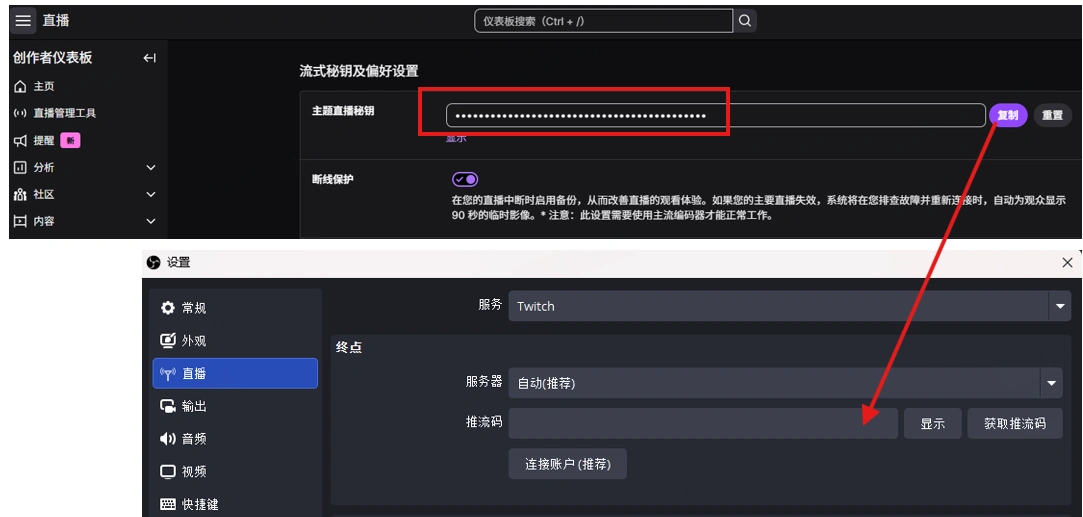Click the 音频 speaker icon

[x=168, y=439]
